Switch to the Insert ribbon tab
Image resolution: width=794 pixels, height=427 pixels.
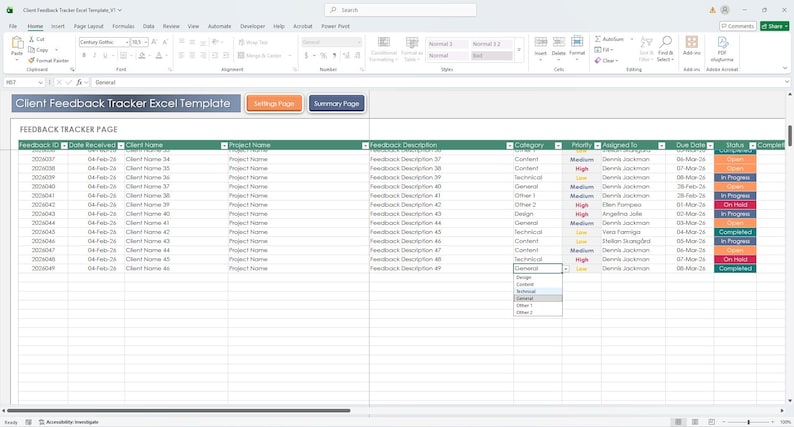[x=58, y=26]
